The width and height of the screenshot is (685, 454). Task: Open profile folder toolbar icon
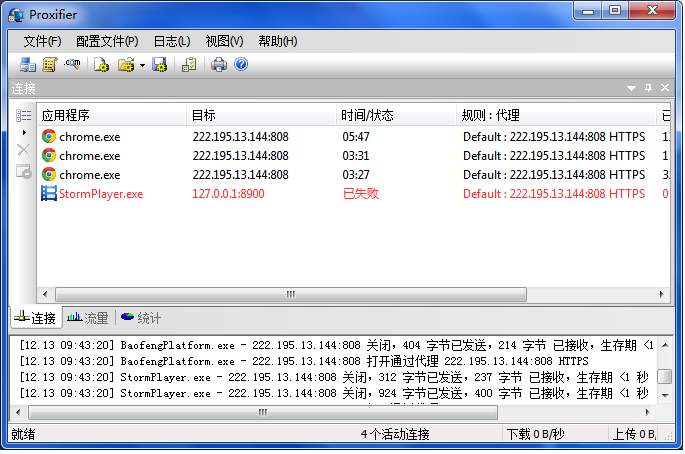pos(126,65)
